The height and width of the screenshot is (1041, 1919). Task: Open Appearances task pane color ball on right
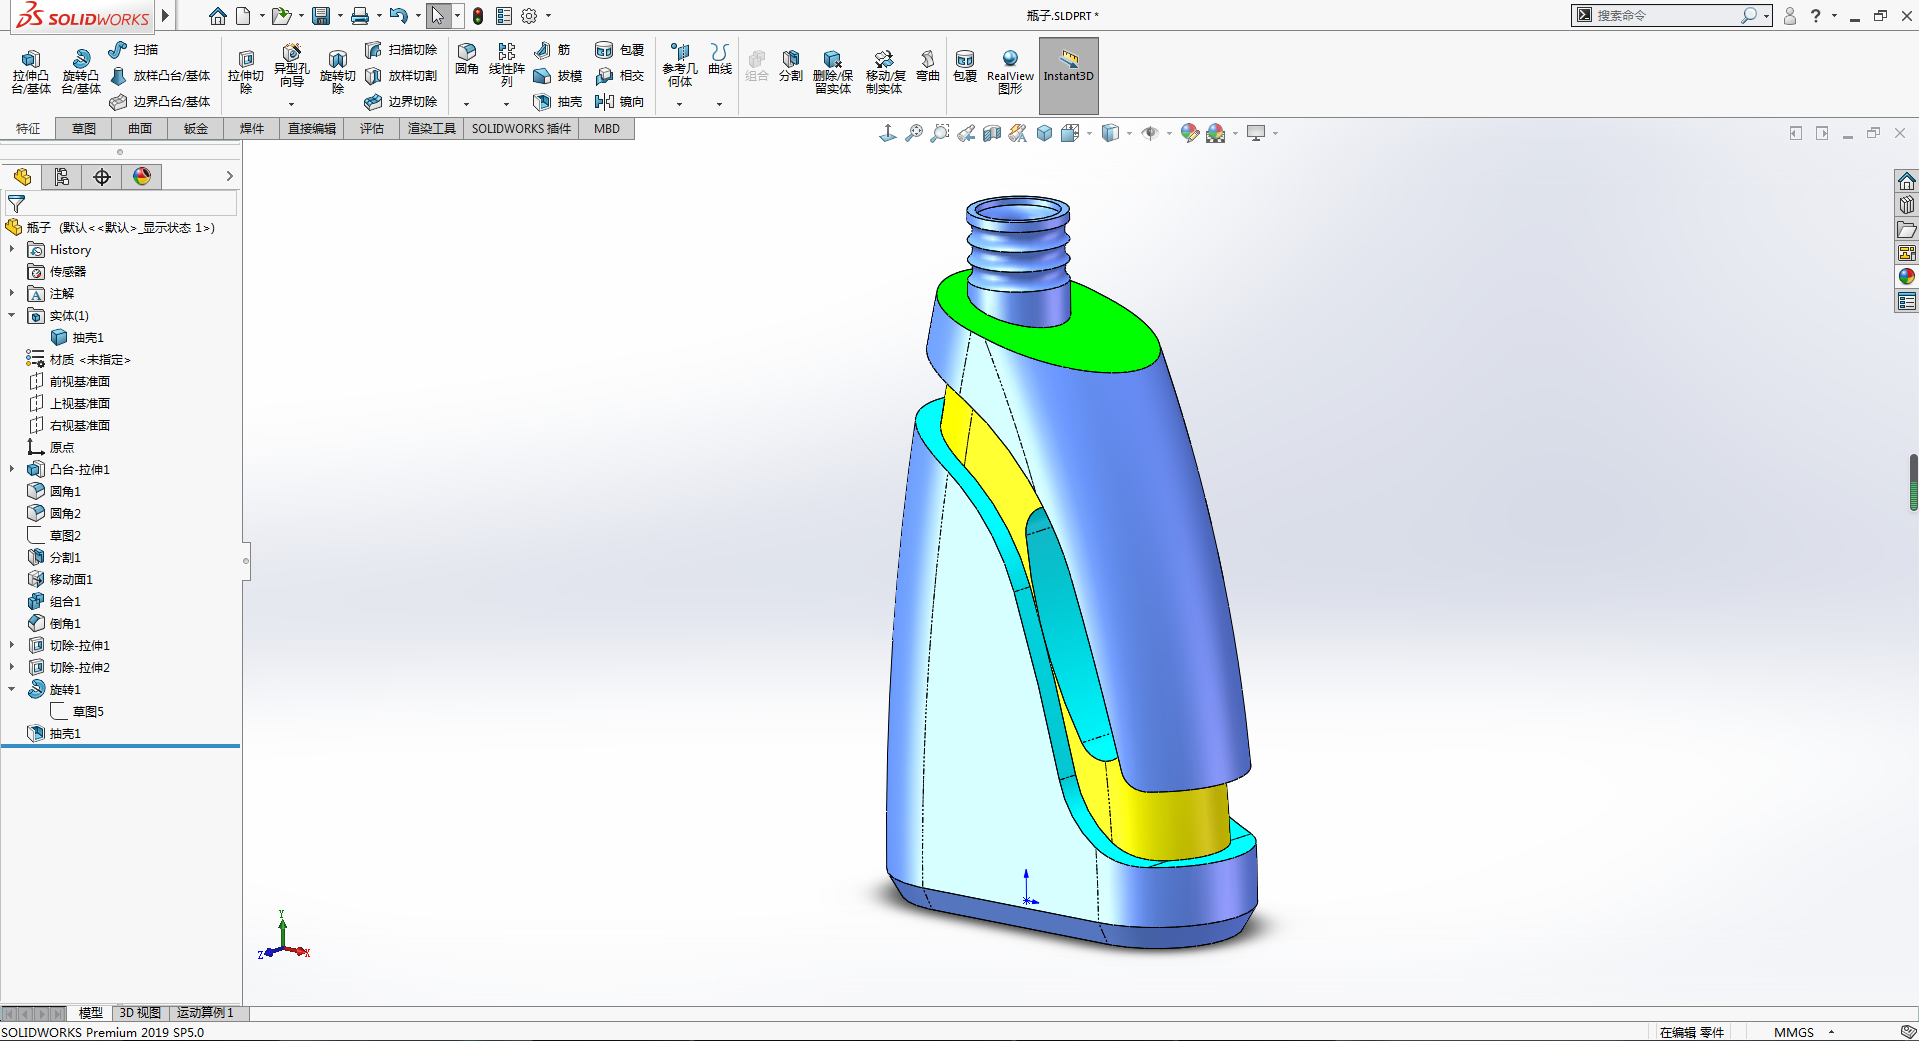[x=1906, y=277]
